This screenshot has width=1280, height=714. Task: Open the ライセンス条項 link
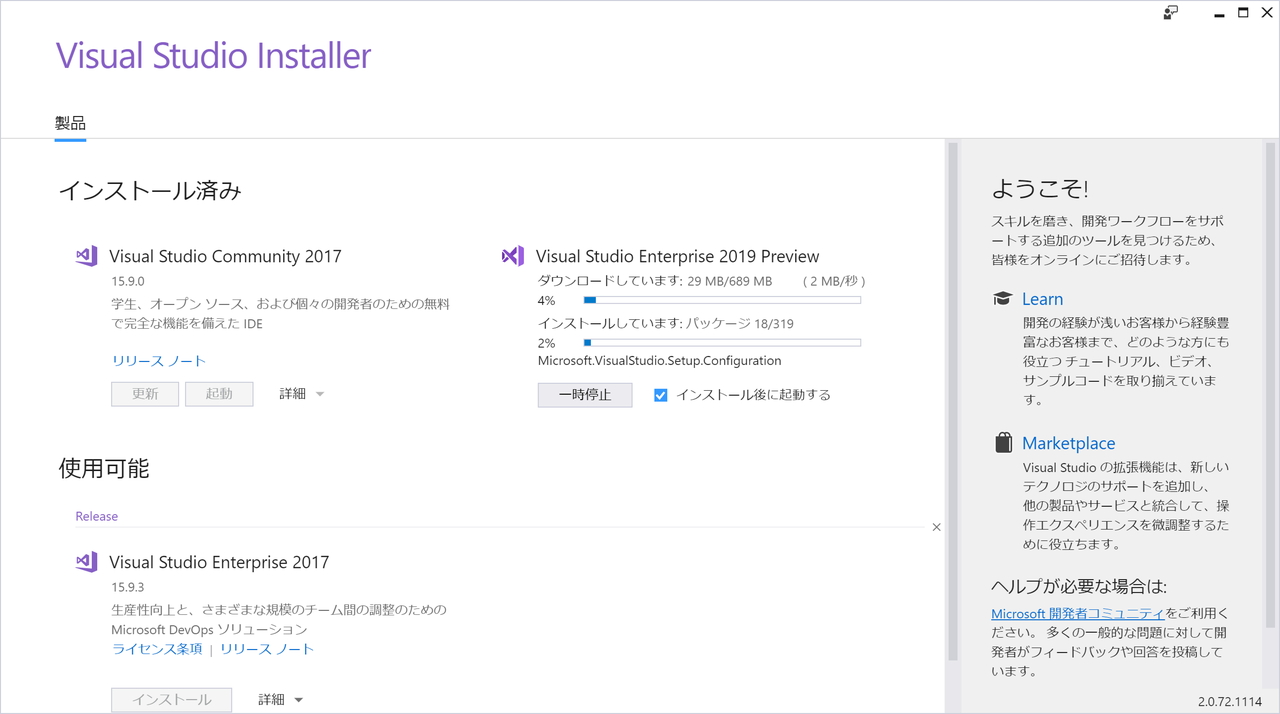[158, 649]
